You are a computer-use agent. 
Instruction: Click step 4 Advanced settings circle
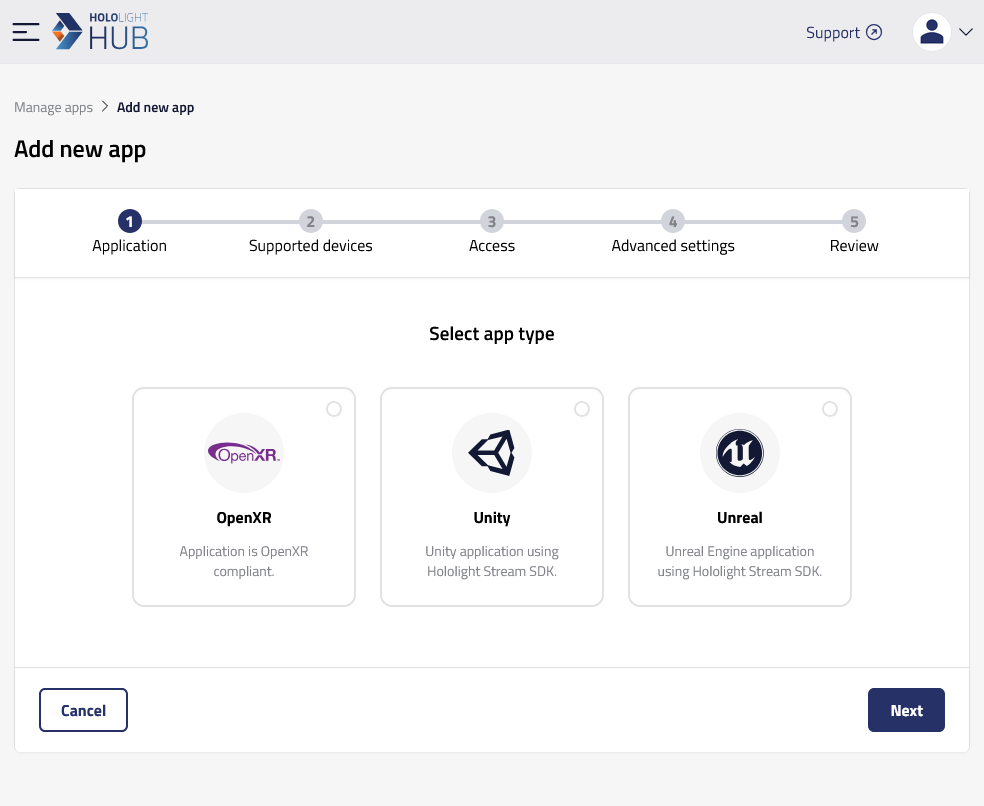673,221
